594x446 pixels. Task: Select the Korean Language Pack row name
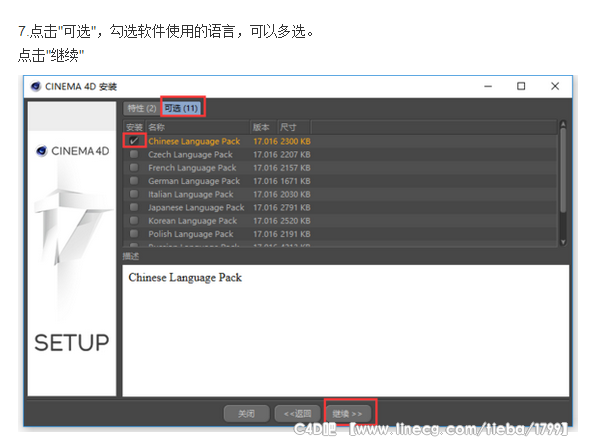(192, 221)
